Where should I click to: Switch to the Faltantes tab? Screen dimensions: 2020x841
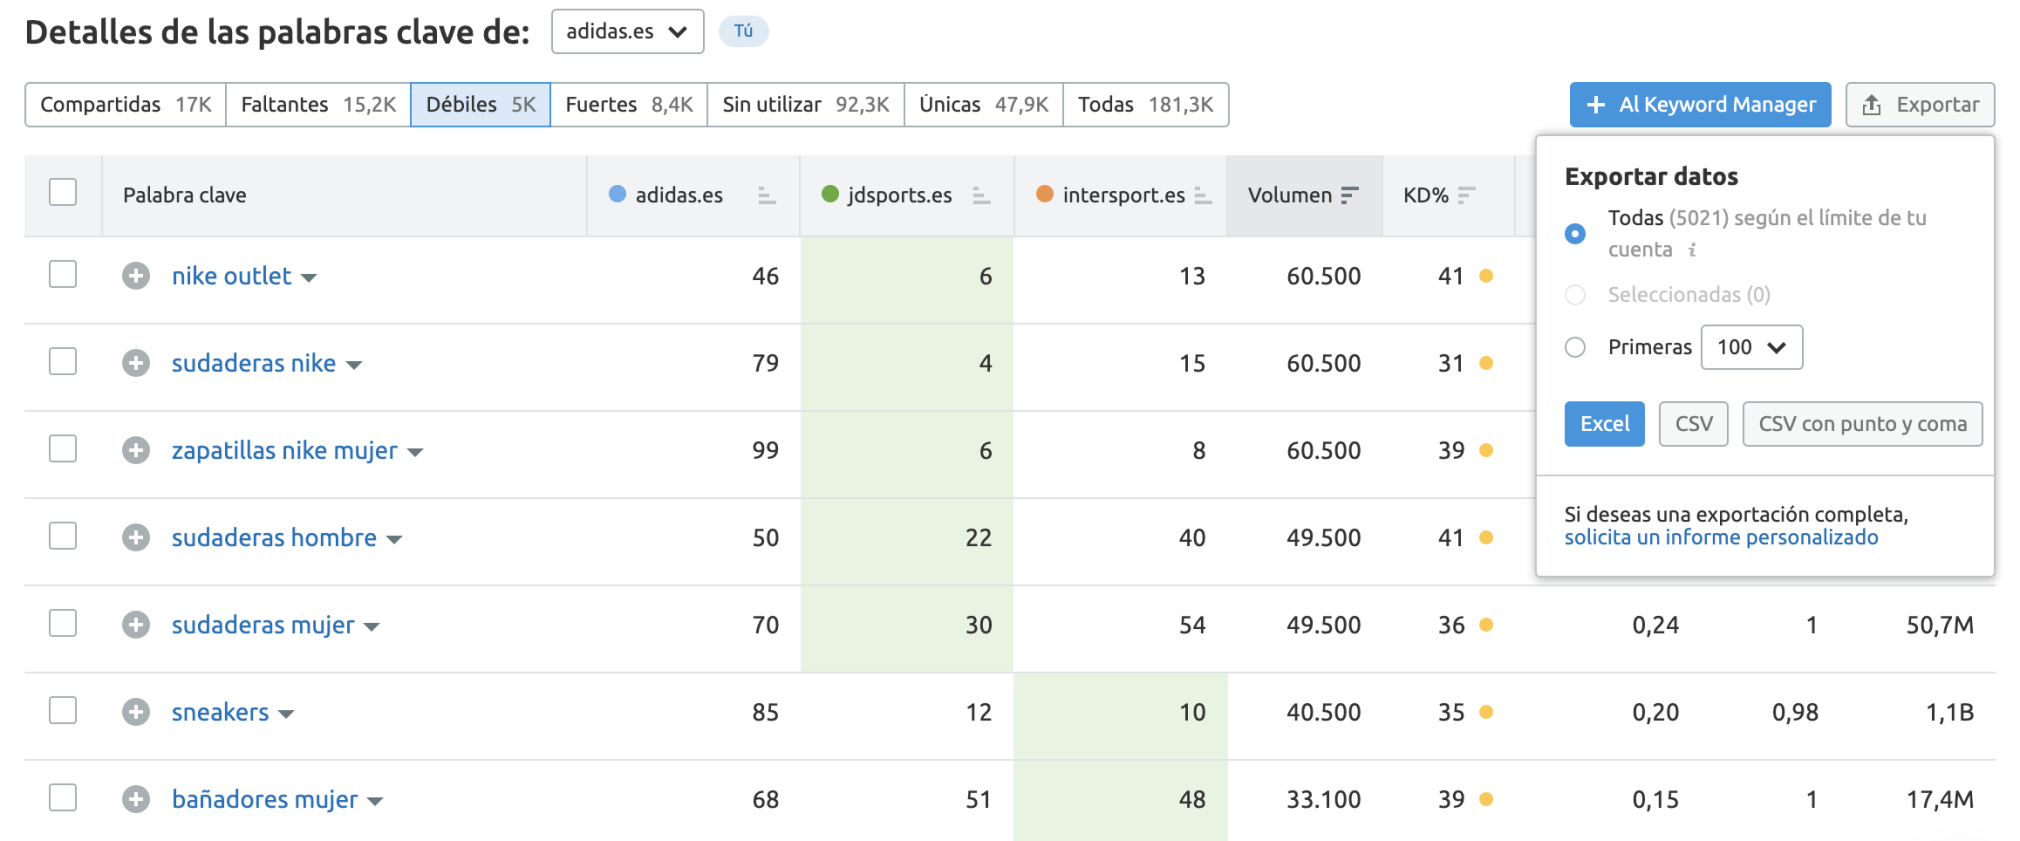[x=318, y=105]
